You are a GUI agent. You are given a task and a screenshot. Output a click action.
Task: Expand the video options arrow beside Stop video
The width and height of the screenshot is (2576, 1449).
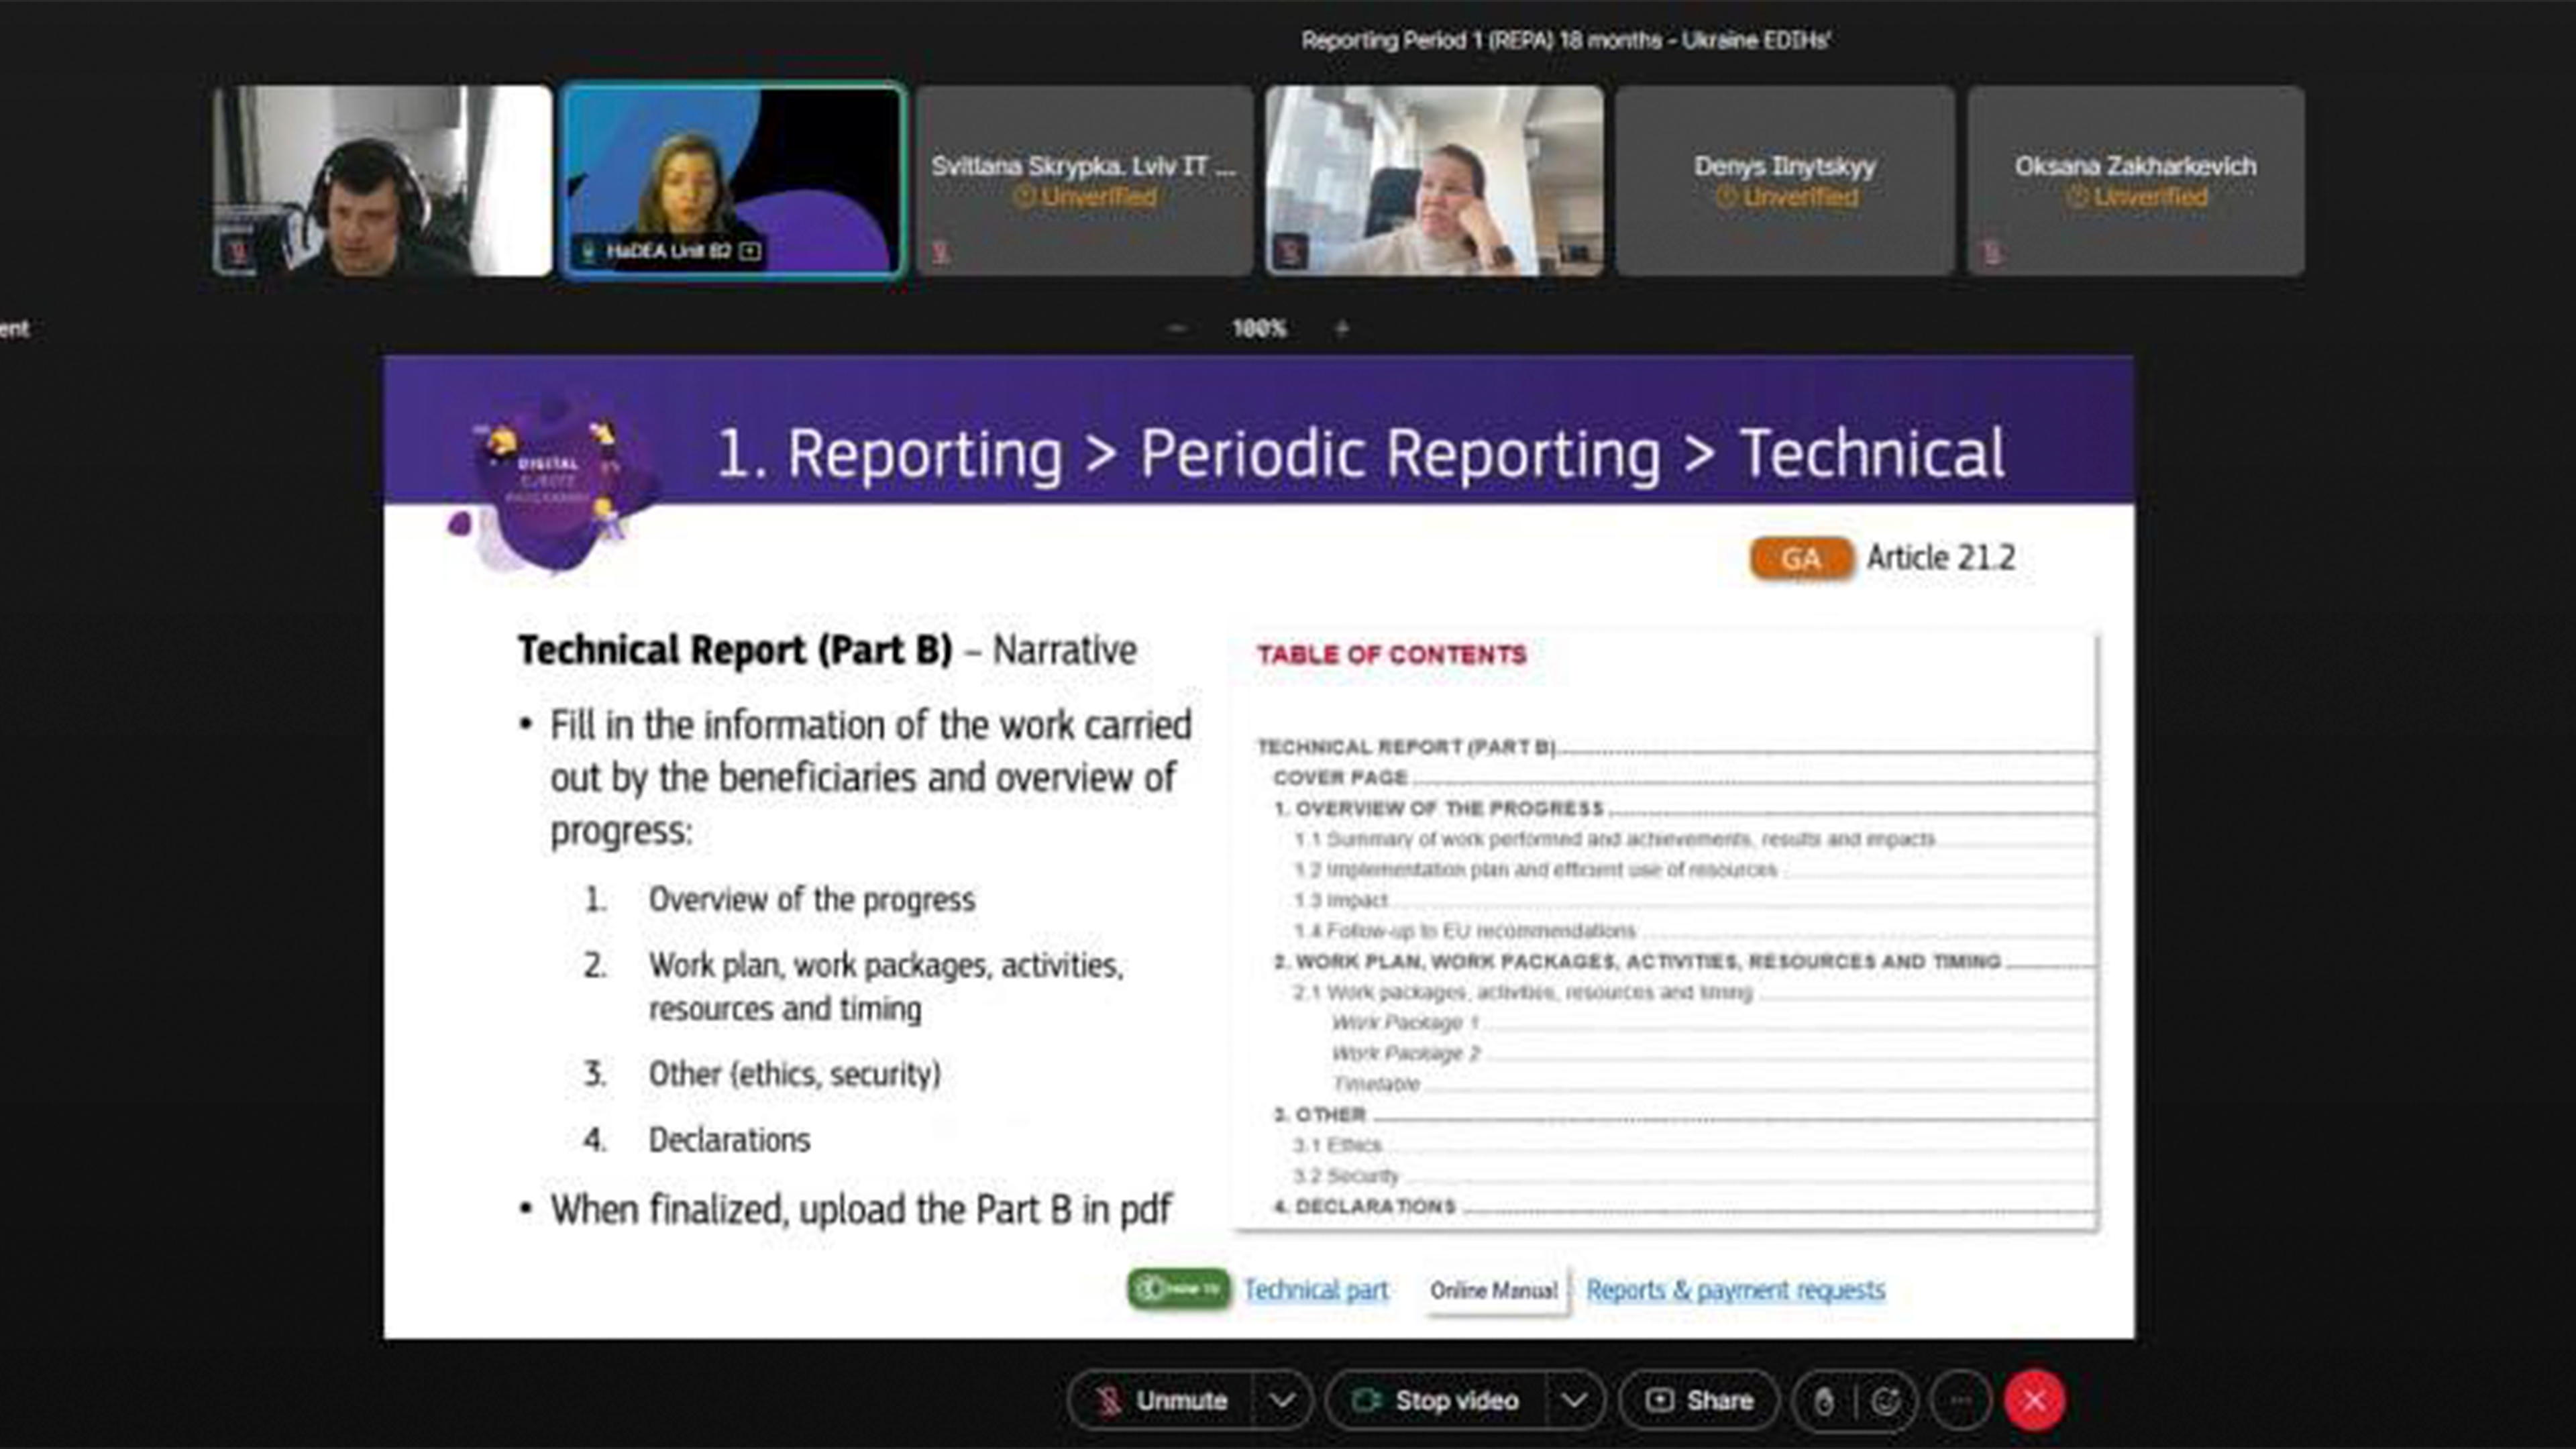tap(1574, 1401)
